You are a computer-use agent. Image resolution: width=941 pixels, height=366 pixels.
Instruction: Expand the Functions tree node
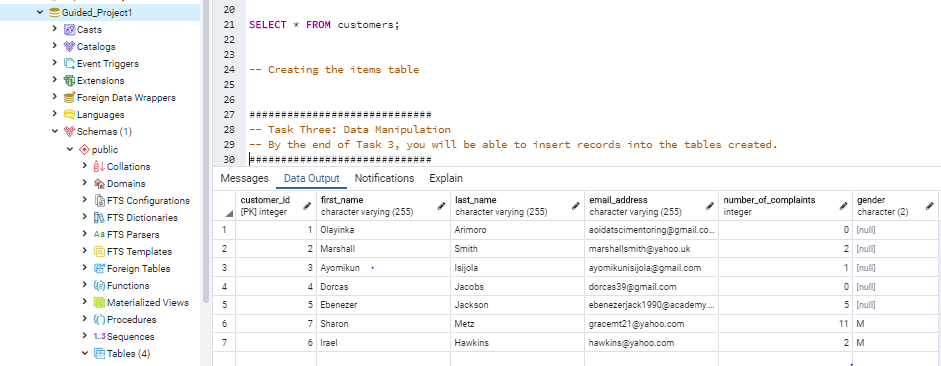85,286
